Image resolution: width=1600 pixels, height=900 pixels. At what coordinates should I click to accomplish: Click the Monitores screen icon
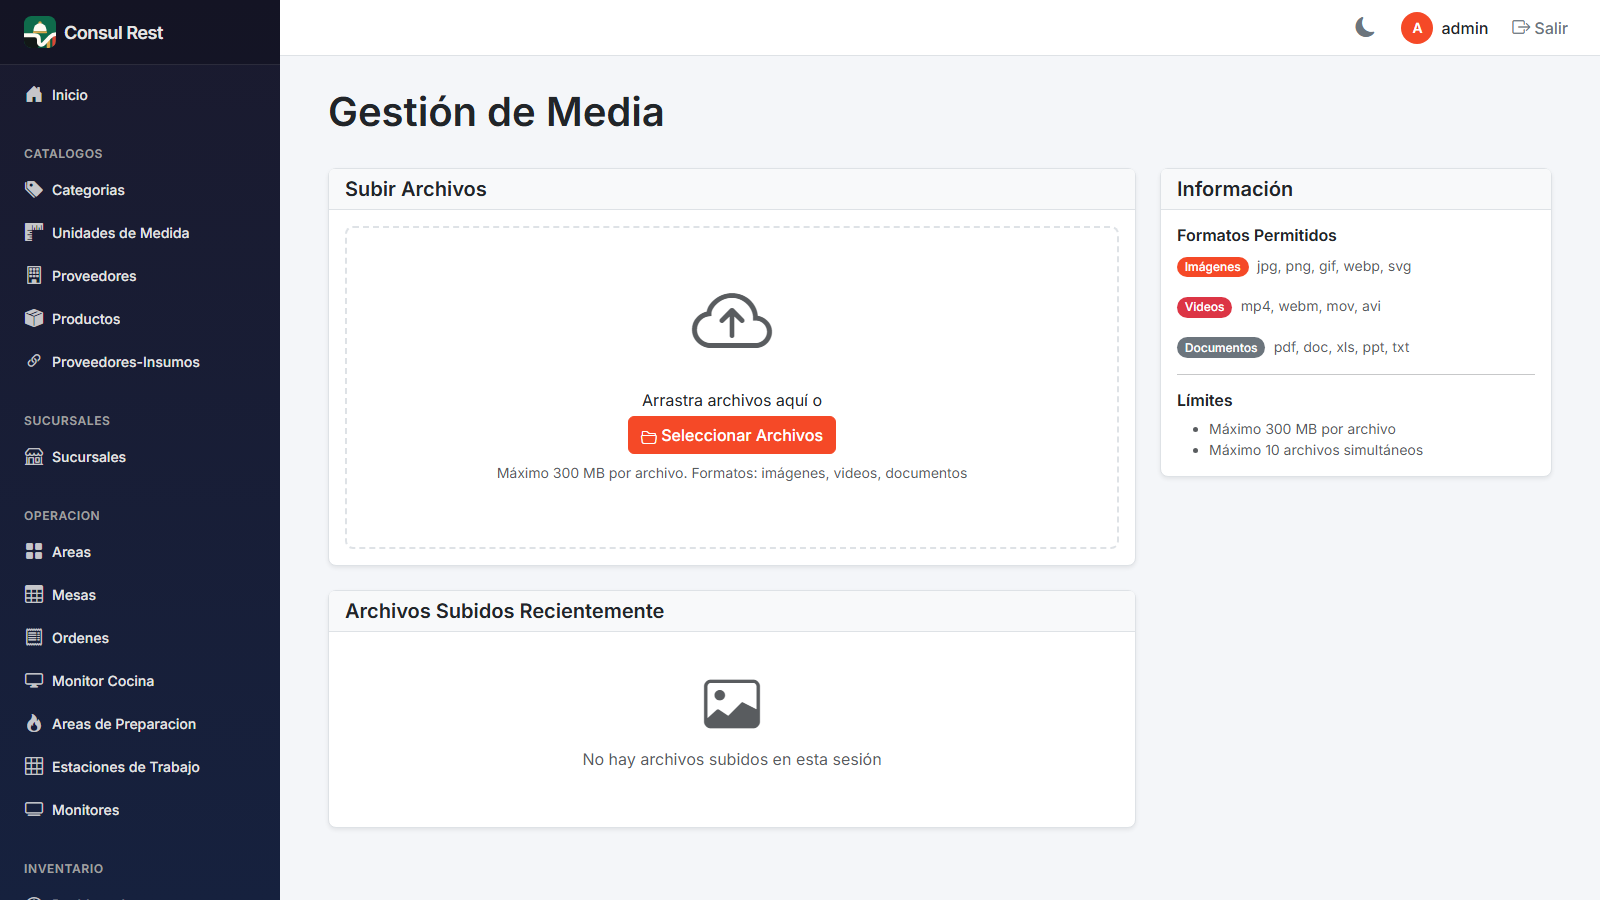[x=34, y=809]
